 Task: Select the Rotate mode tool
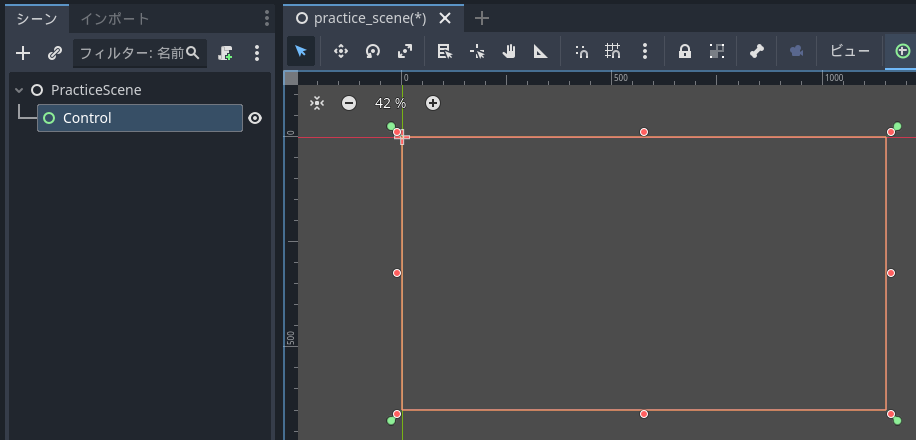tap(372, 52)
